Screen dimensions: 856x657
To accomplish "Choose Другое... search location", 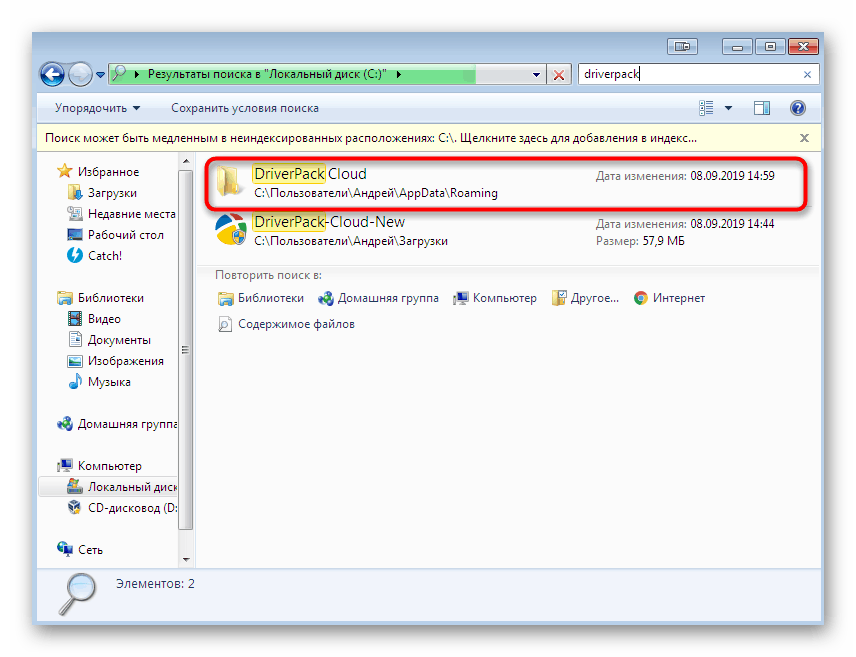I will click(585, 298).
